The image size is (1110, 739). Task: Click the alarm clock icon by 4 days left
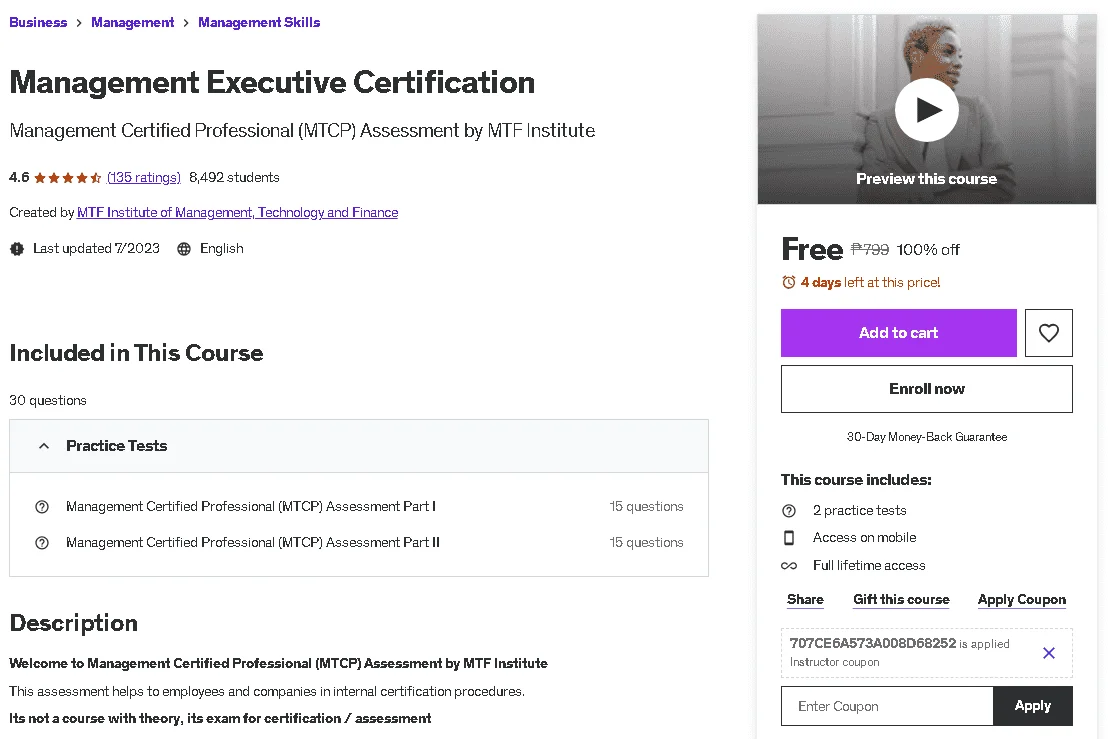click(x=789, y=282)
